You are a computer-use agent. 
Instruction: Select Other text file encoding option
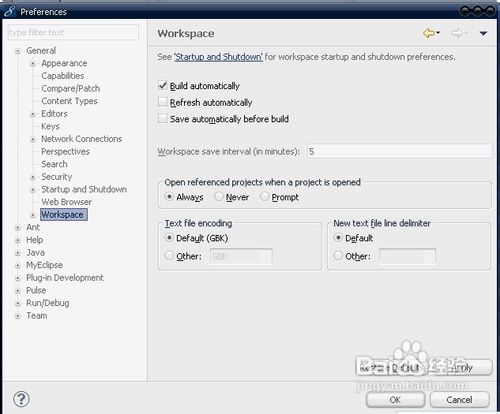pyautogui.click(x=169, y=256)
